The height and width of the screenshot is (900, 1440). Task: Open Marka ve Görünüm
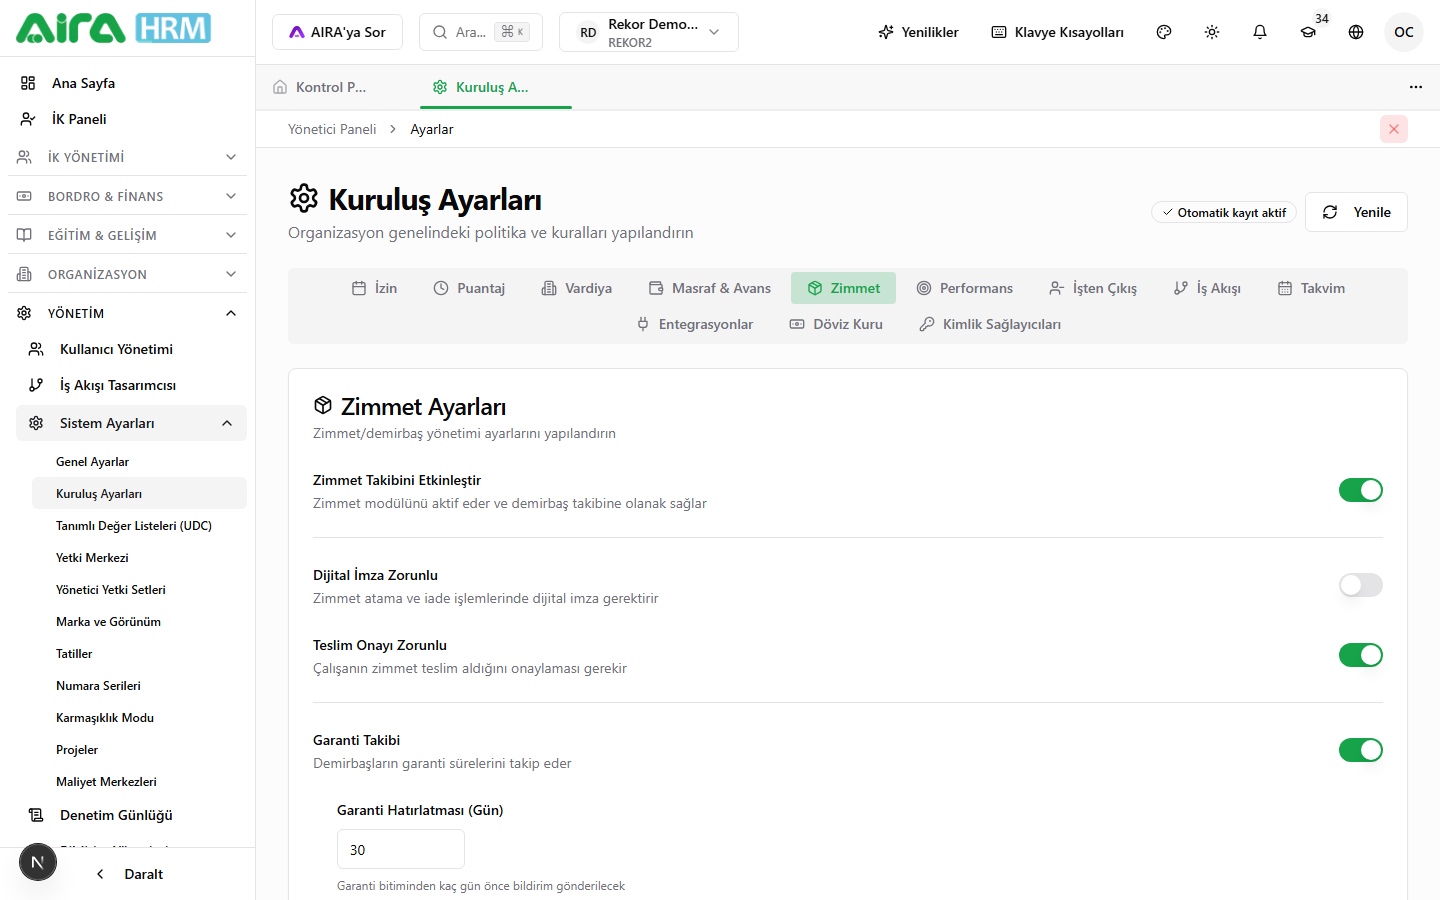point(139,622)
